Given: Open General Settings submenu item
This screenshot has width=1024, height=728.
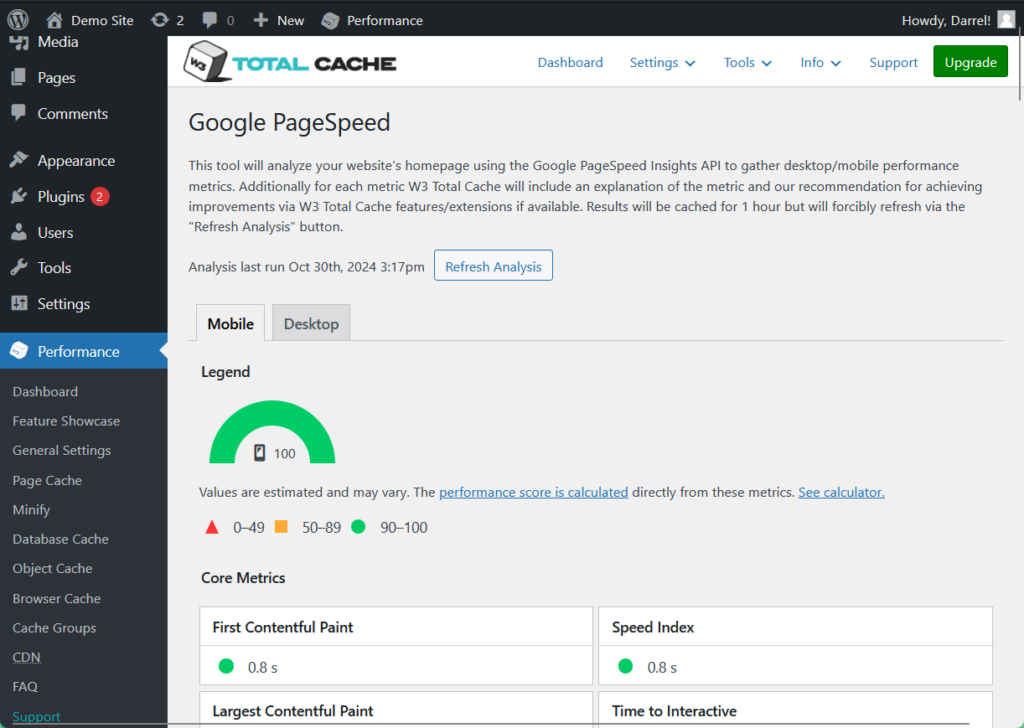Looking at the screenshot, I should coord(61,451).
